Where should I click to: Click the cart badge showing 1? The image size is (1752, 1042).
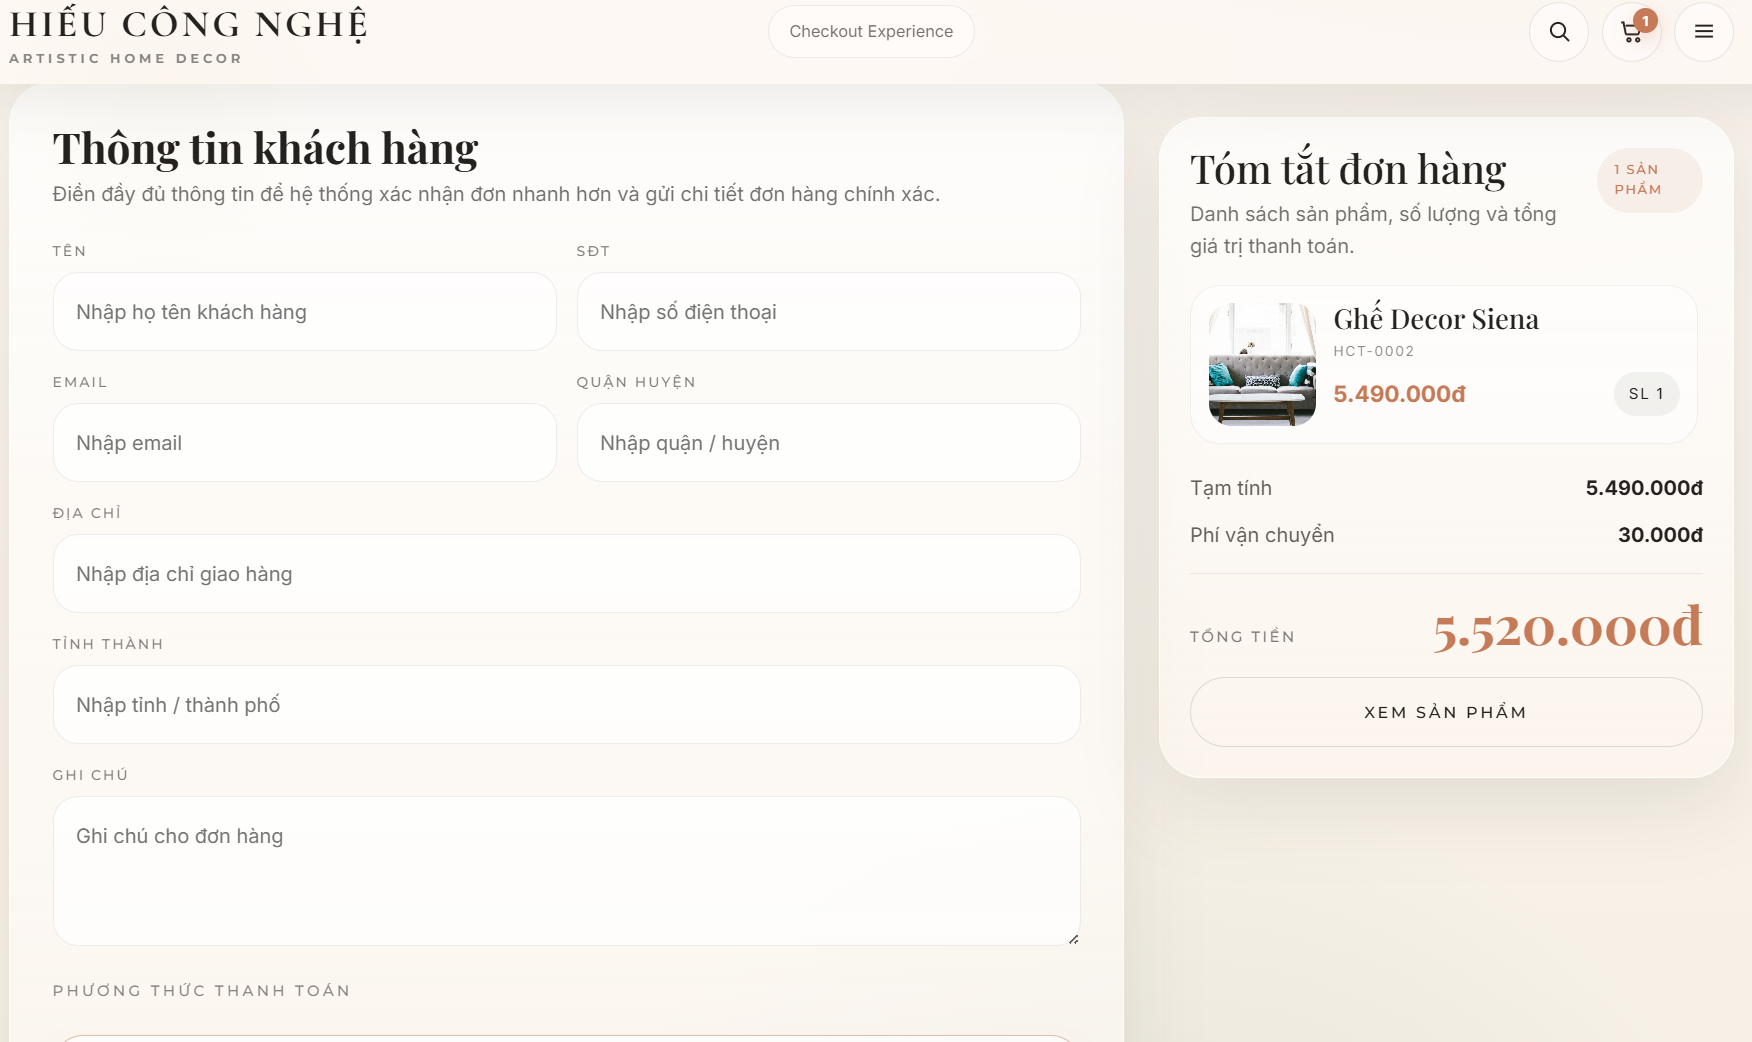coord(1645,19)
